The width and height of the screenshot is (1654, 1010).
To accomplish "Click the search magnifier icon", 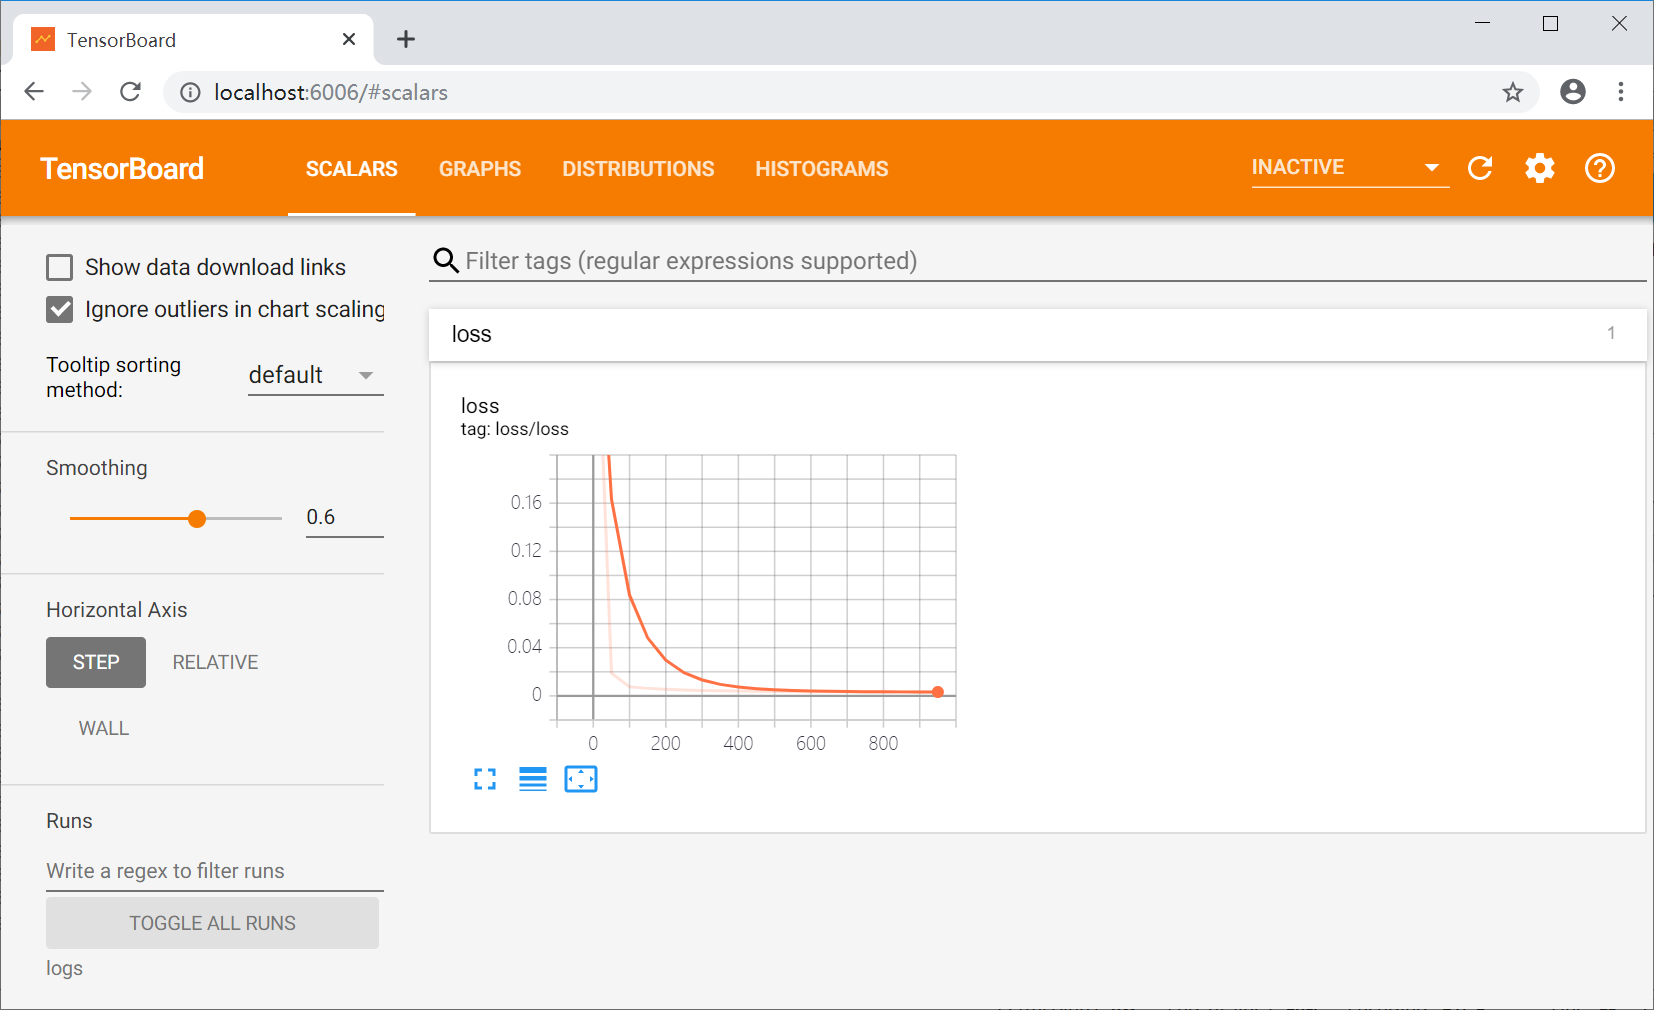I will [446, 261].
